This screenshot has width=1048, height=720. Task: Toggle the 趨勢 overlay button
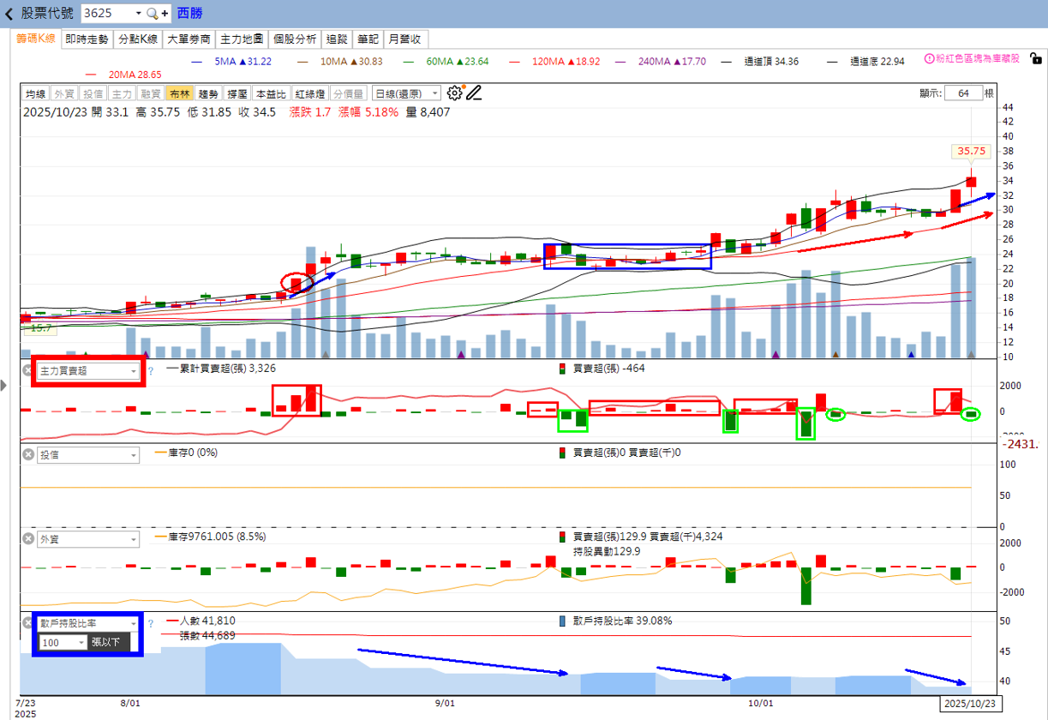(209, 94)
